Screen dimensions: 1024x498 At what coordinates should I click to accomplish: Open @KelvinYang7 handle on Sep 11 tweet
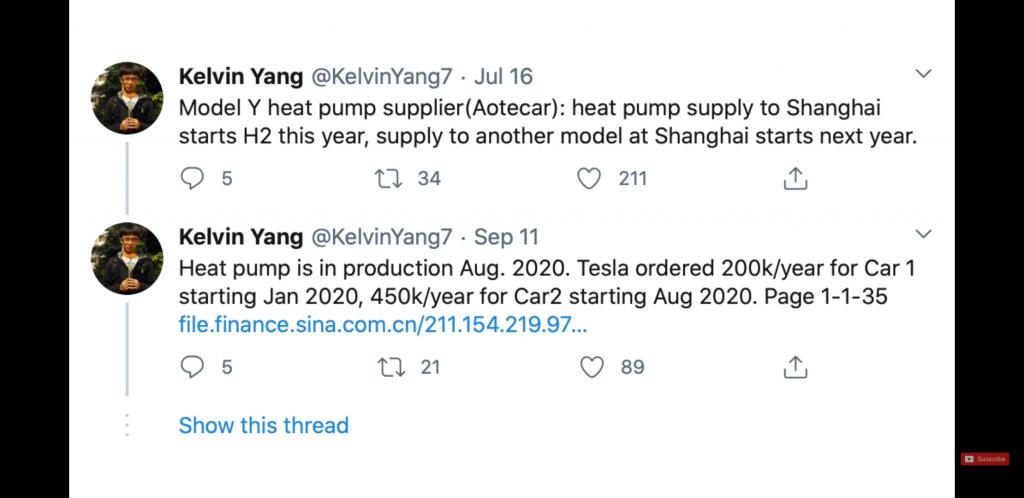pyautogui.click(x=381, y=237)
